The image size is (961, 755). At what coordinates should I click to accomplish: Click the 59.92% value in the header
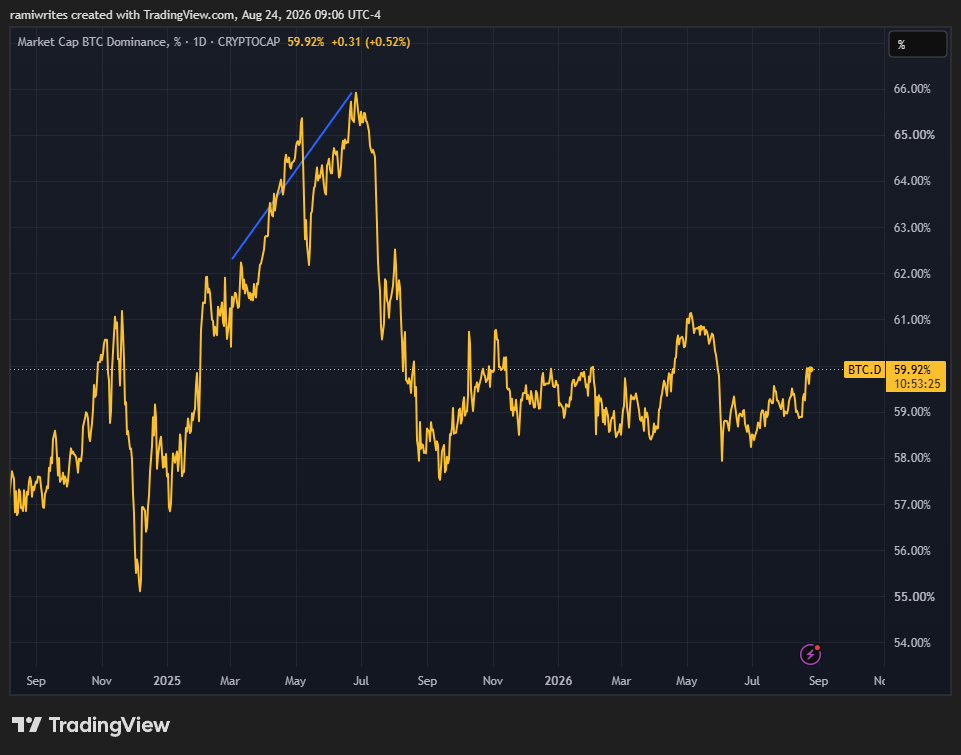coord(306,42)
